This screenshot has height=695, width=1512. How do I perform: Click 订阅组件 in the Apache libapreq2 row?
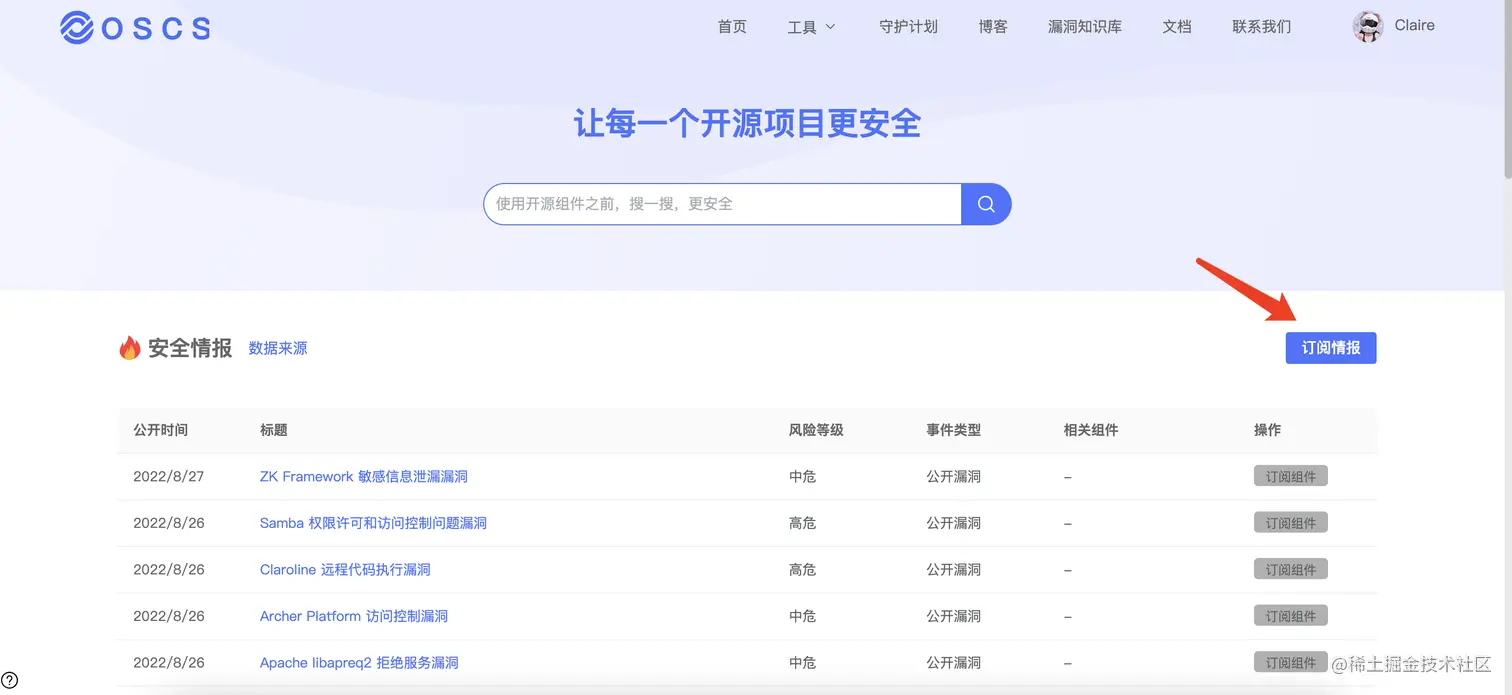1291,662
